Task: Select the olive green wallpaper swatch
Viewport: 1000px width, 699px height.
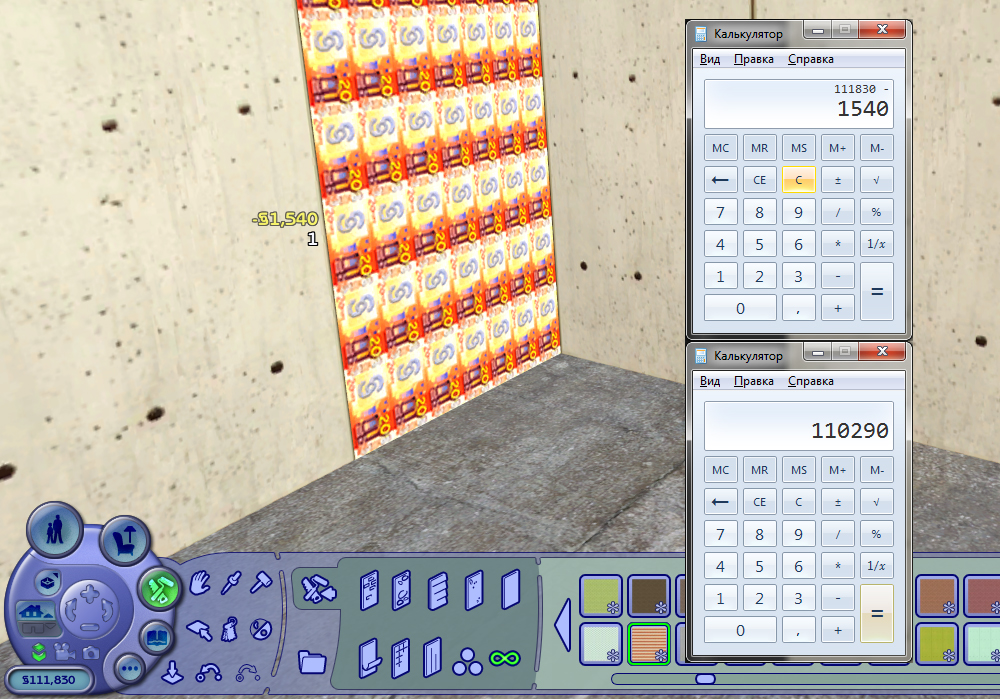Action: [601, 596]
